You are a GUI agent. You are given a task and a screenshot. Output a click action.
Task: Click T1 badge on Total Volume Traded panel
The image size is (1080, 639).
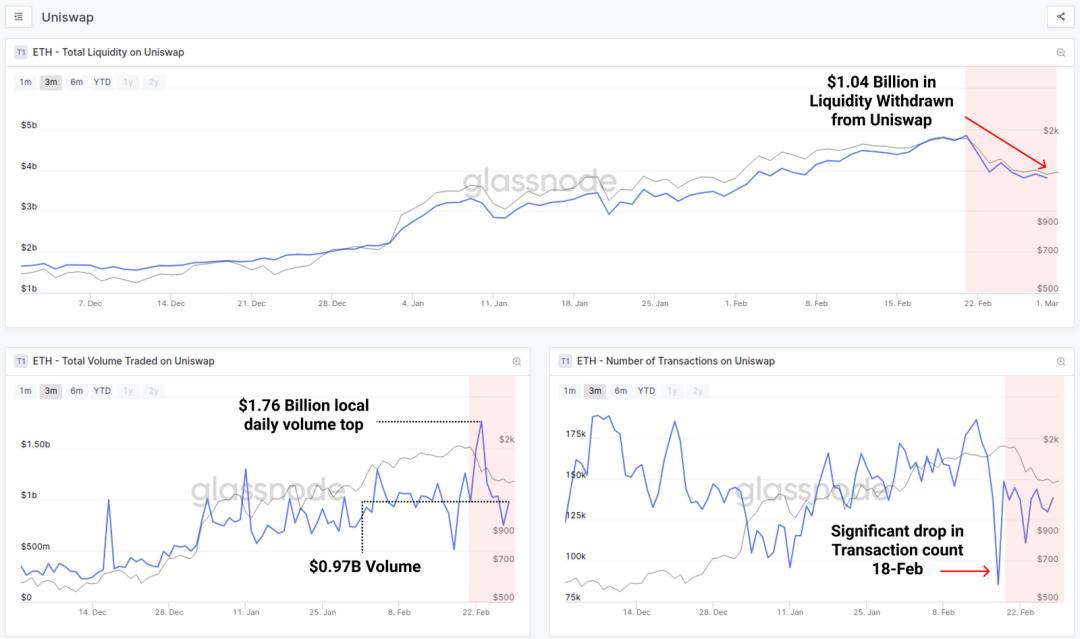tap(21, 361)
